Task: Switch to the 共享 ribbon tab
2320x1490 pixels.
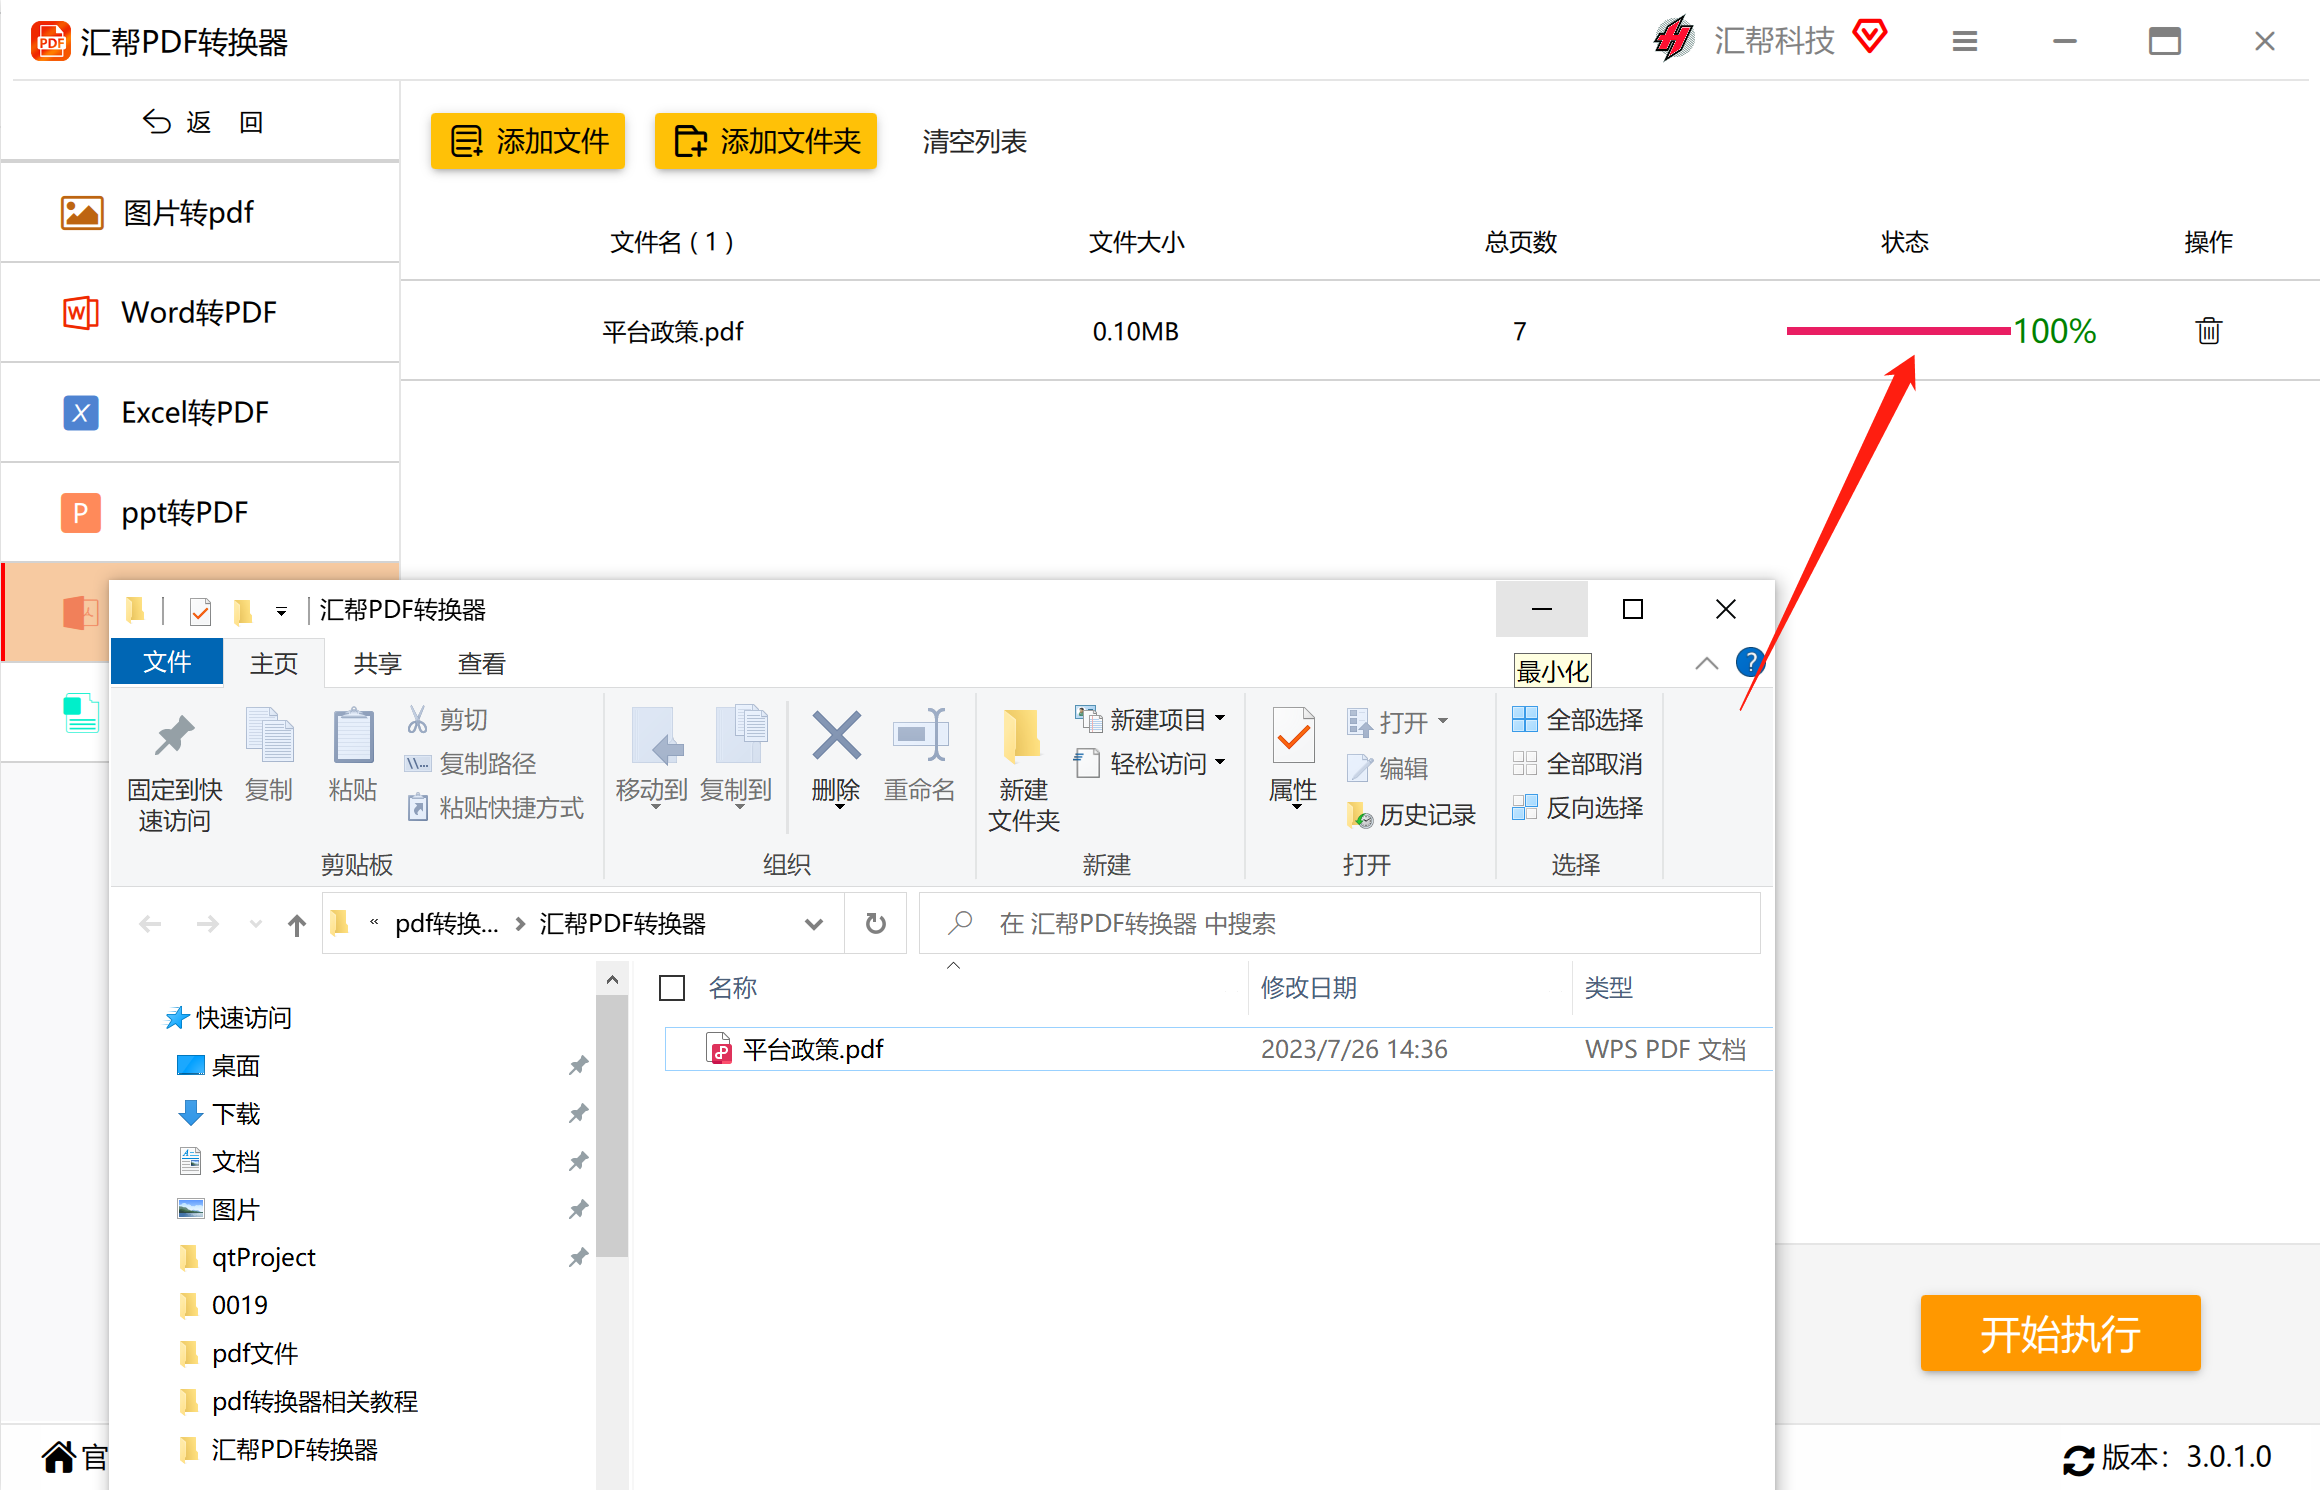Action: point(378,663)
